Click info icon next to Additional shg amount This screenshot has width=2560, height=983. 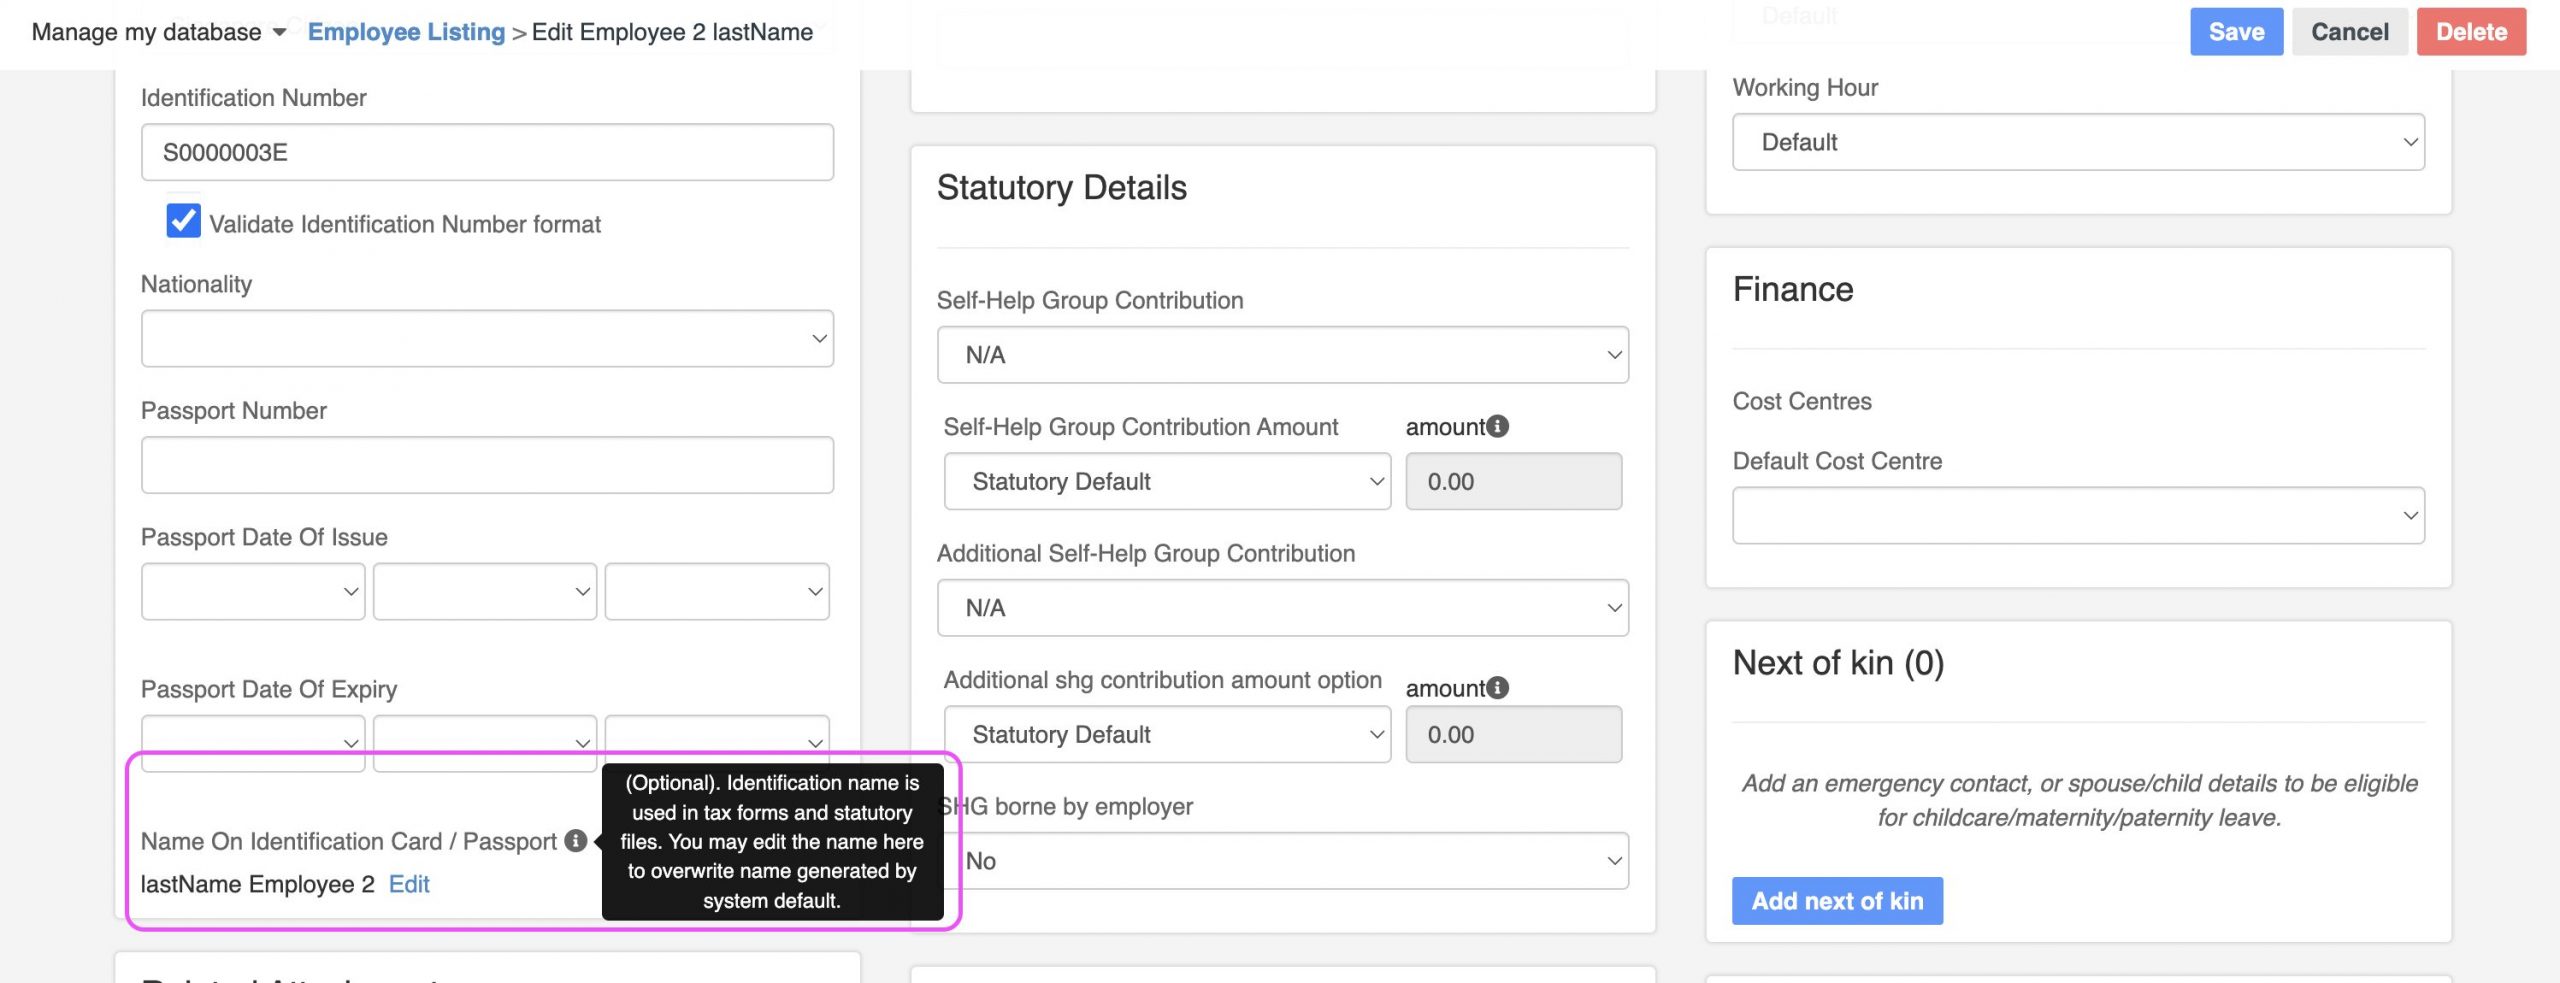coord(1497,688)
